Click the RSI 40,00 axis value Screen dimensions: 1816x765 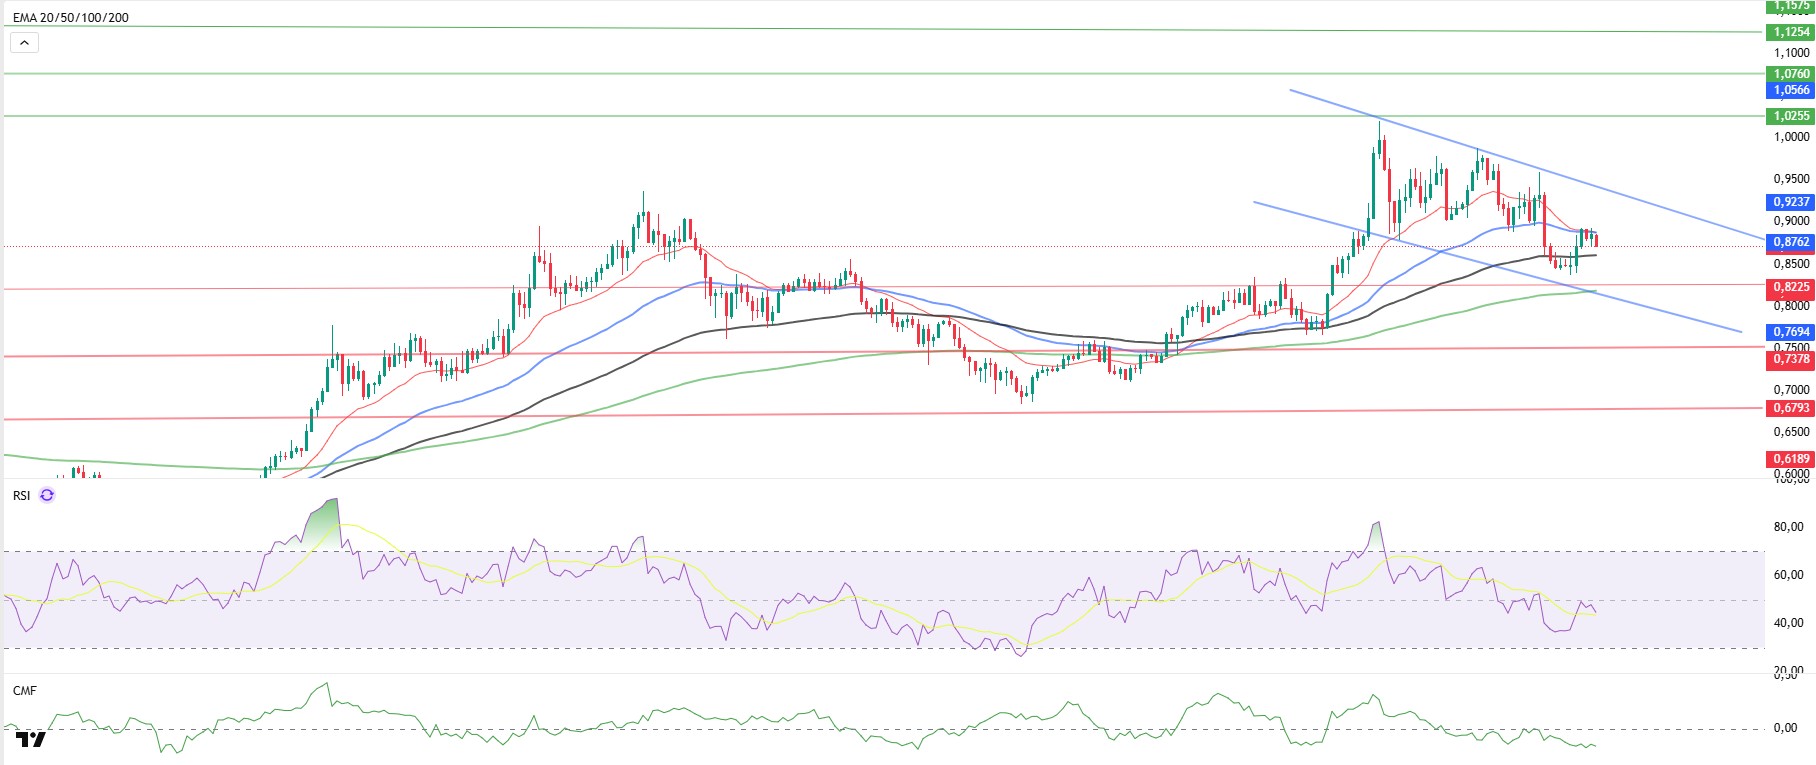(1788, 623)
